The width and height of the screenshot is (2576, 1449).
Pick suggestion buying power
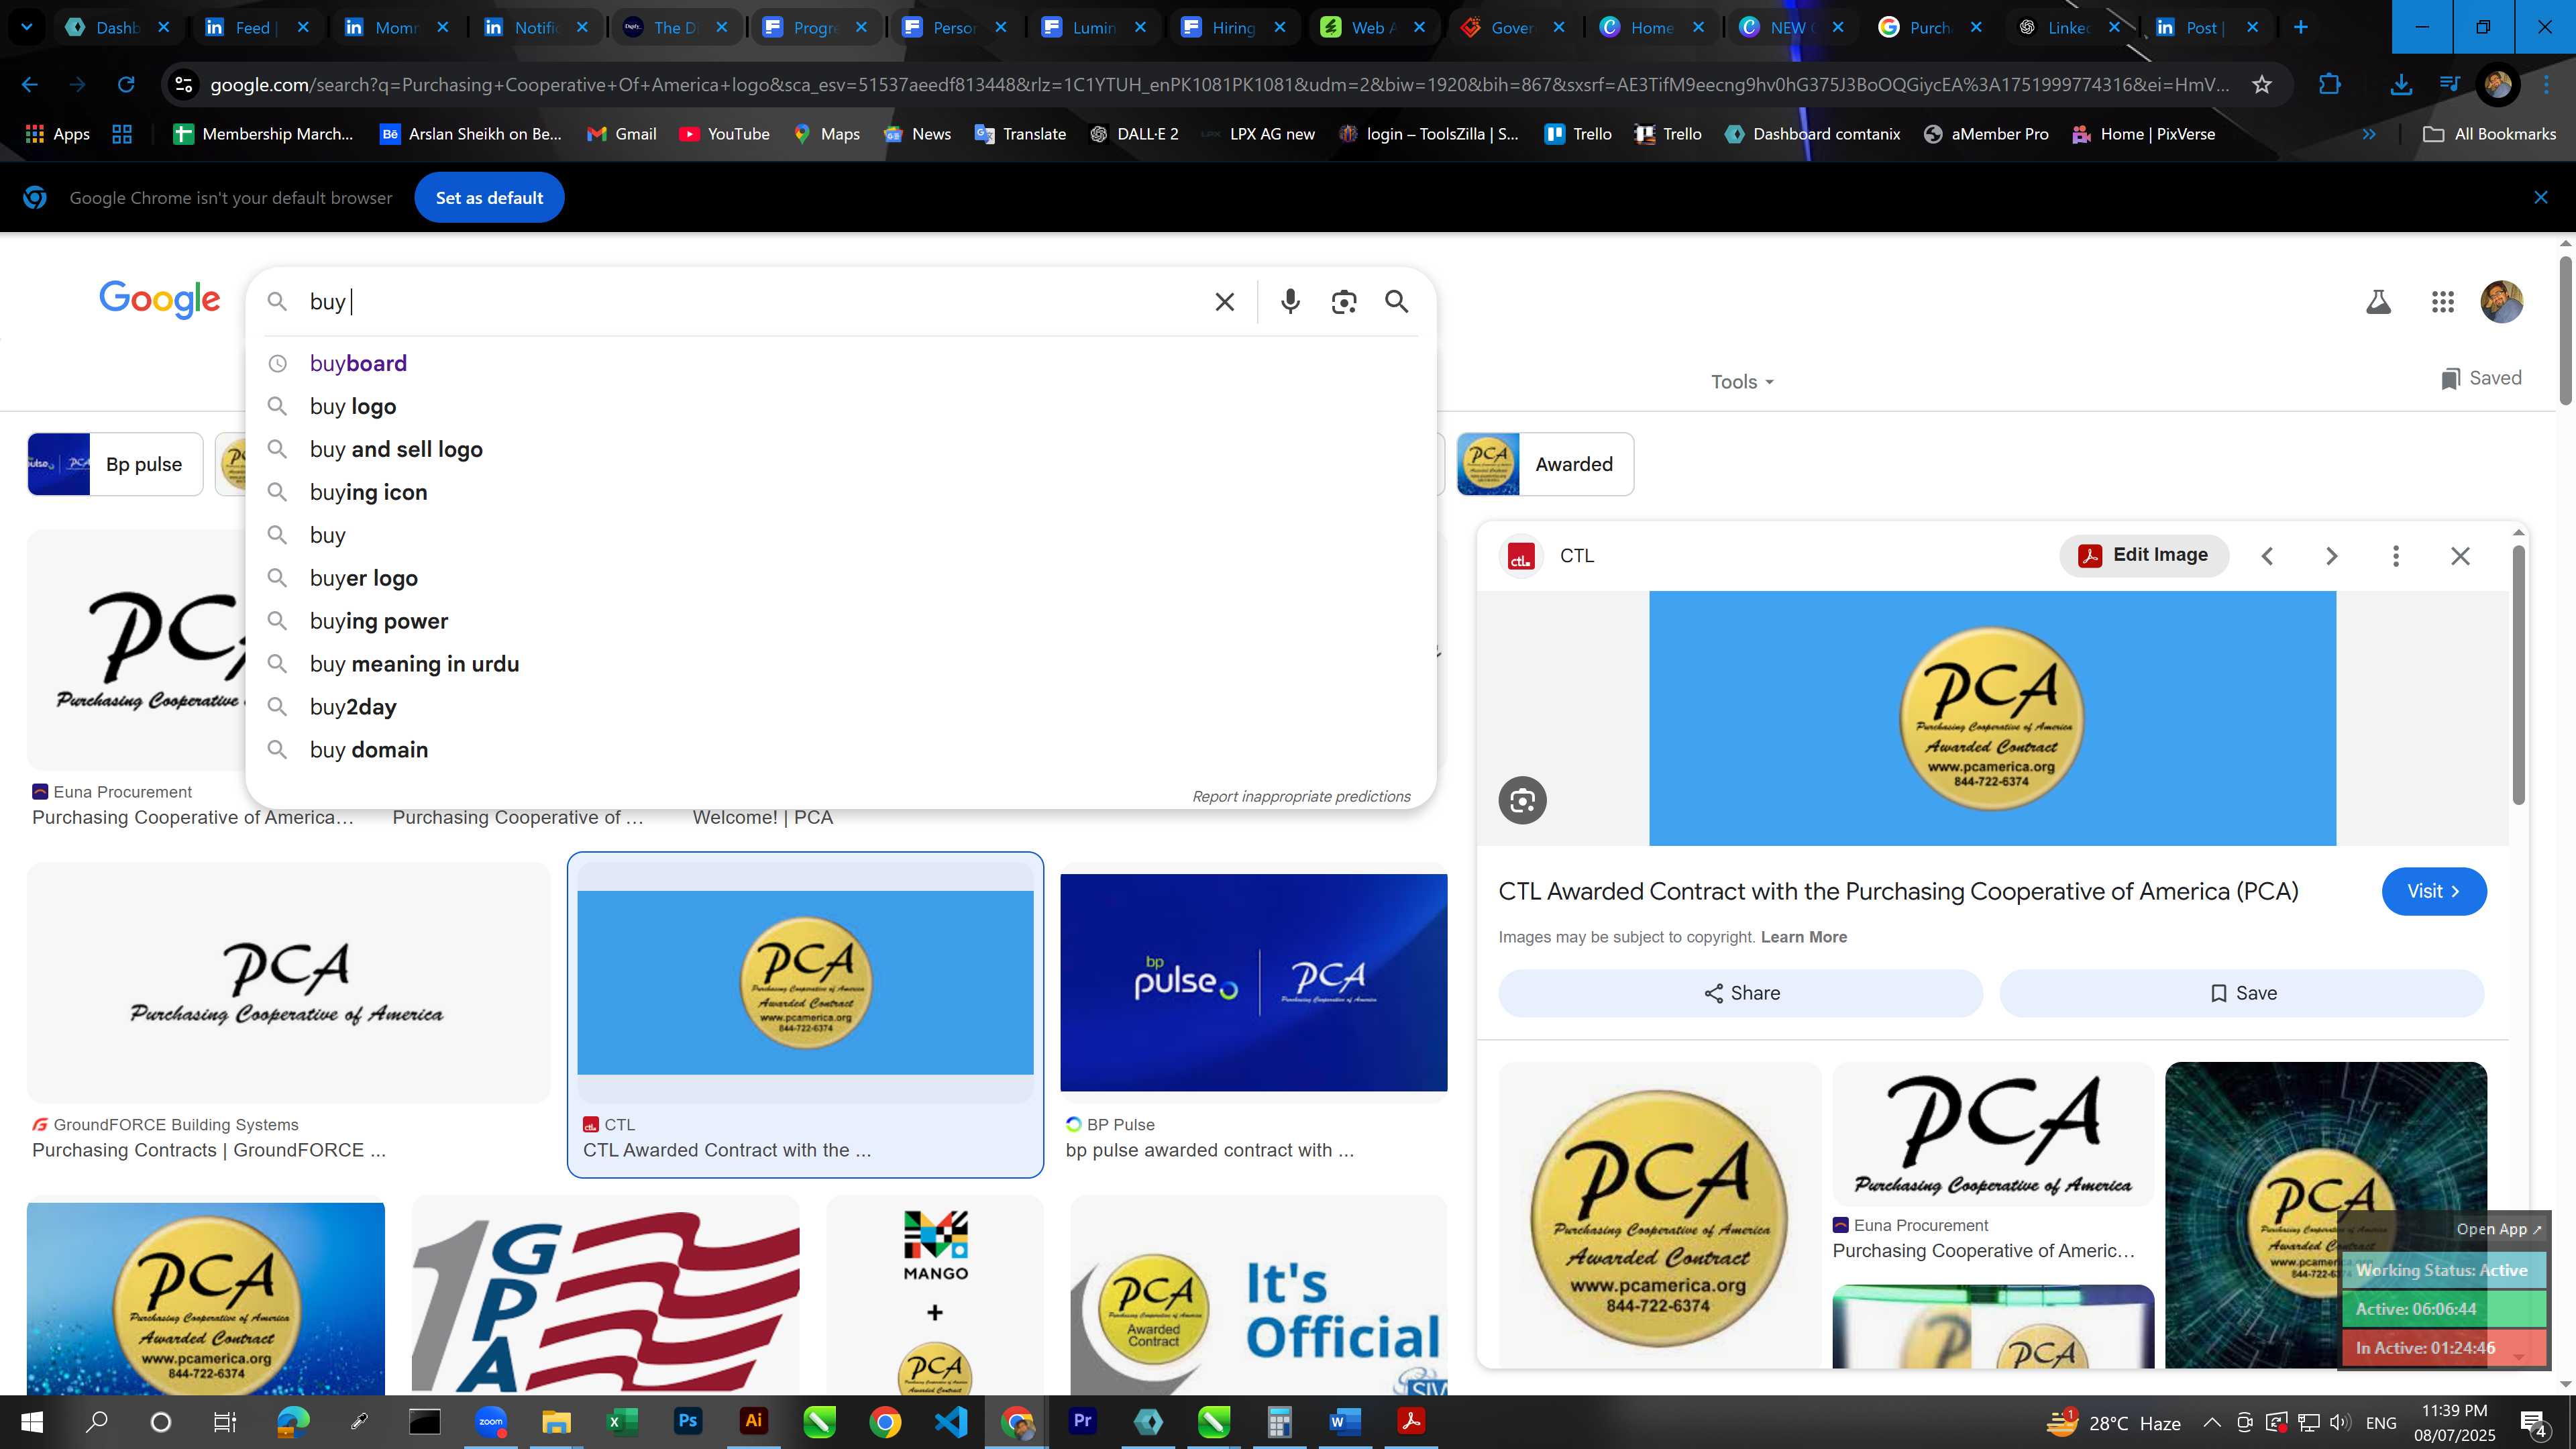(x=840, y=621)
